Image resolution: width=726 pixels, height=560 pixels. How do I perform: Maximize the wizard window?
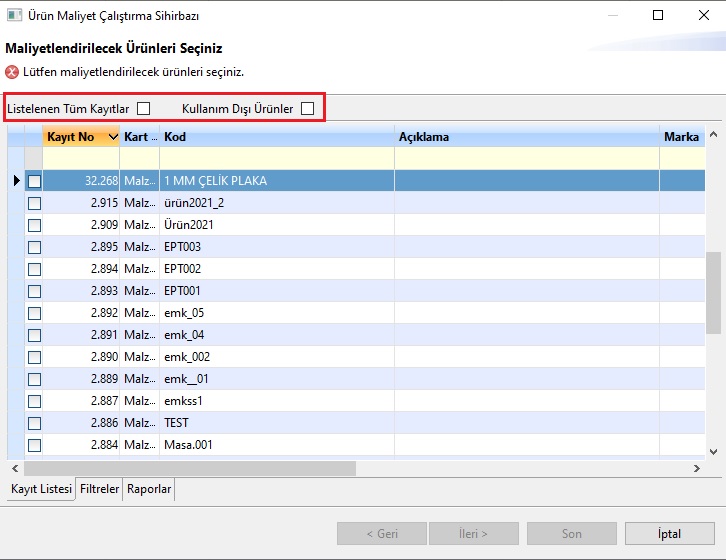point(658,15)
